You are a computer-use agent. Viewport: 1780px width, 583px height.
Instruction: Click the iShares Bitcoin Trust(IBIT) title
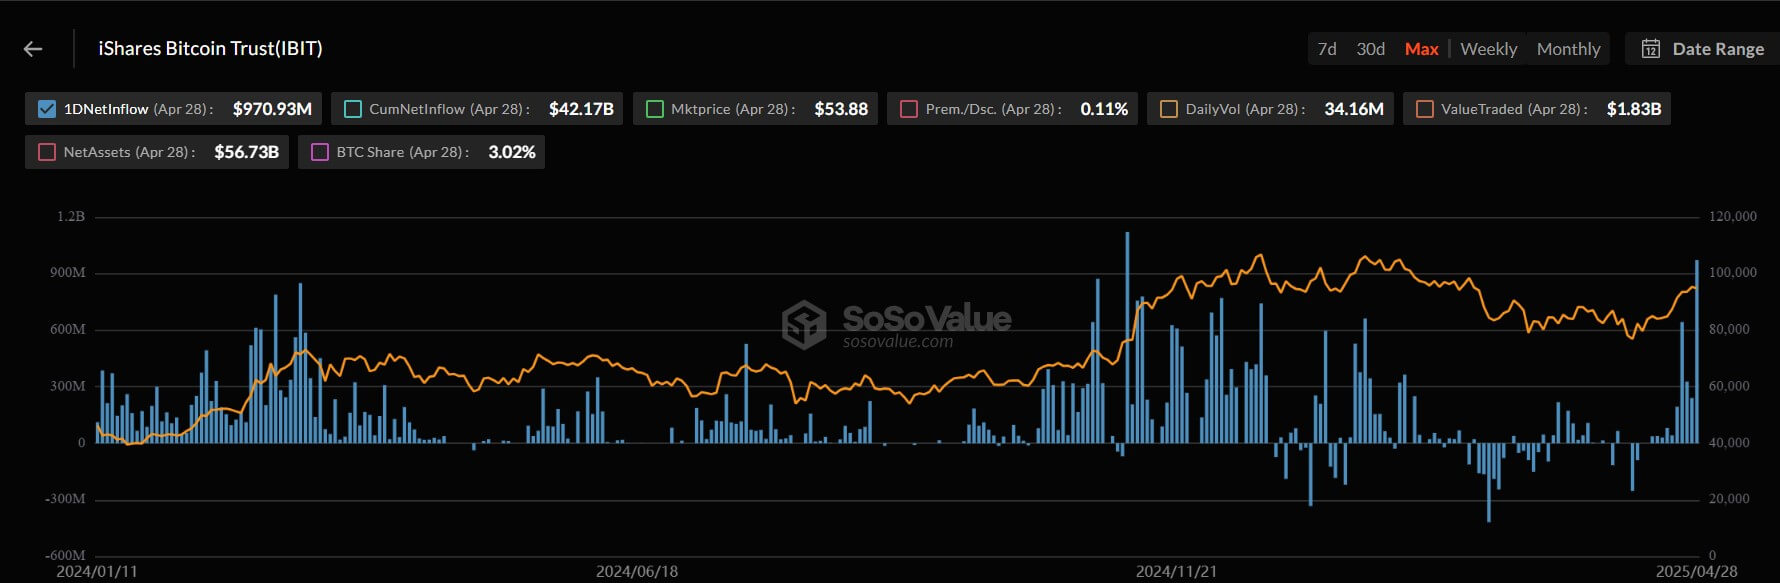coord(210,48)
